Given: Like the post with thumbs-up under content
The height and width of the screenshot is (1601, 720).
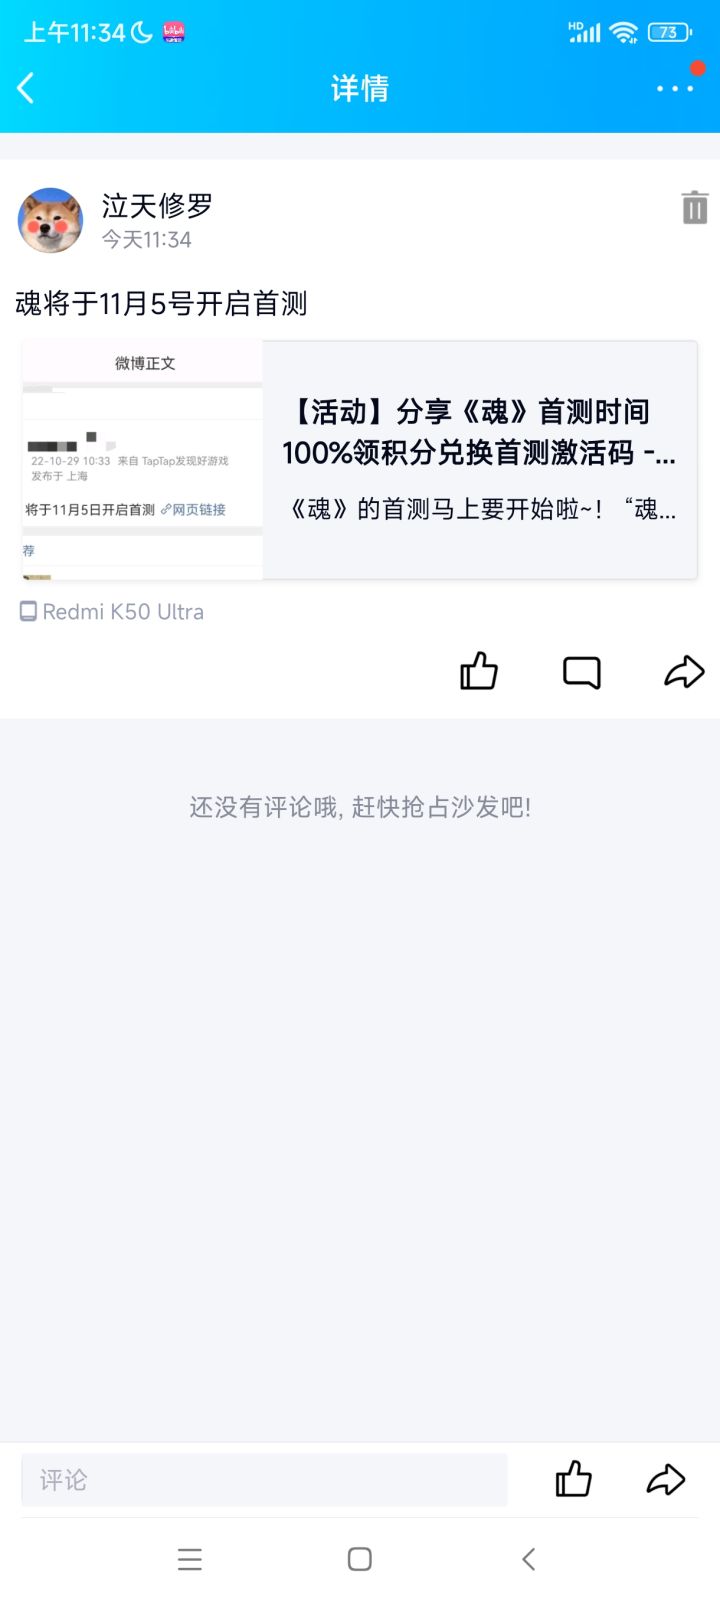Looking at the screenshot, I should (x=478, y=671).
